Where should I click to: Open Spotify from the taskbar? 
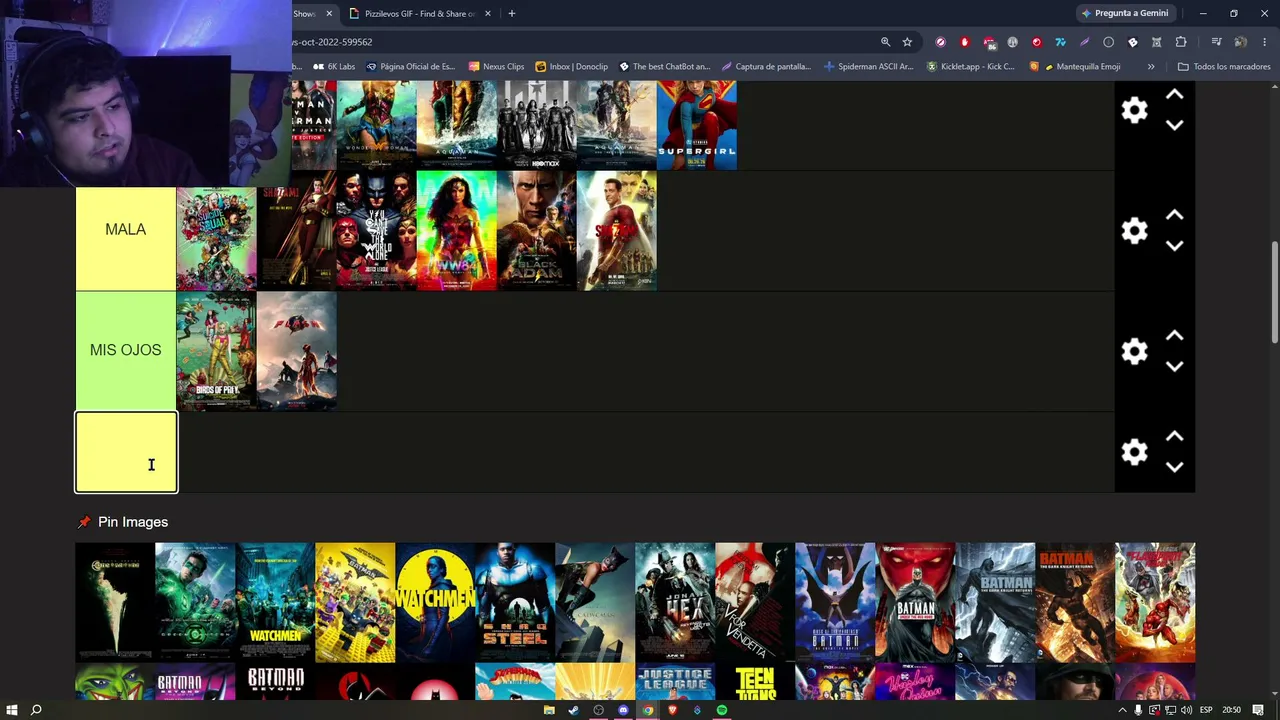721,710
